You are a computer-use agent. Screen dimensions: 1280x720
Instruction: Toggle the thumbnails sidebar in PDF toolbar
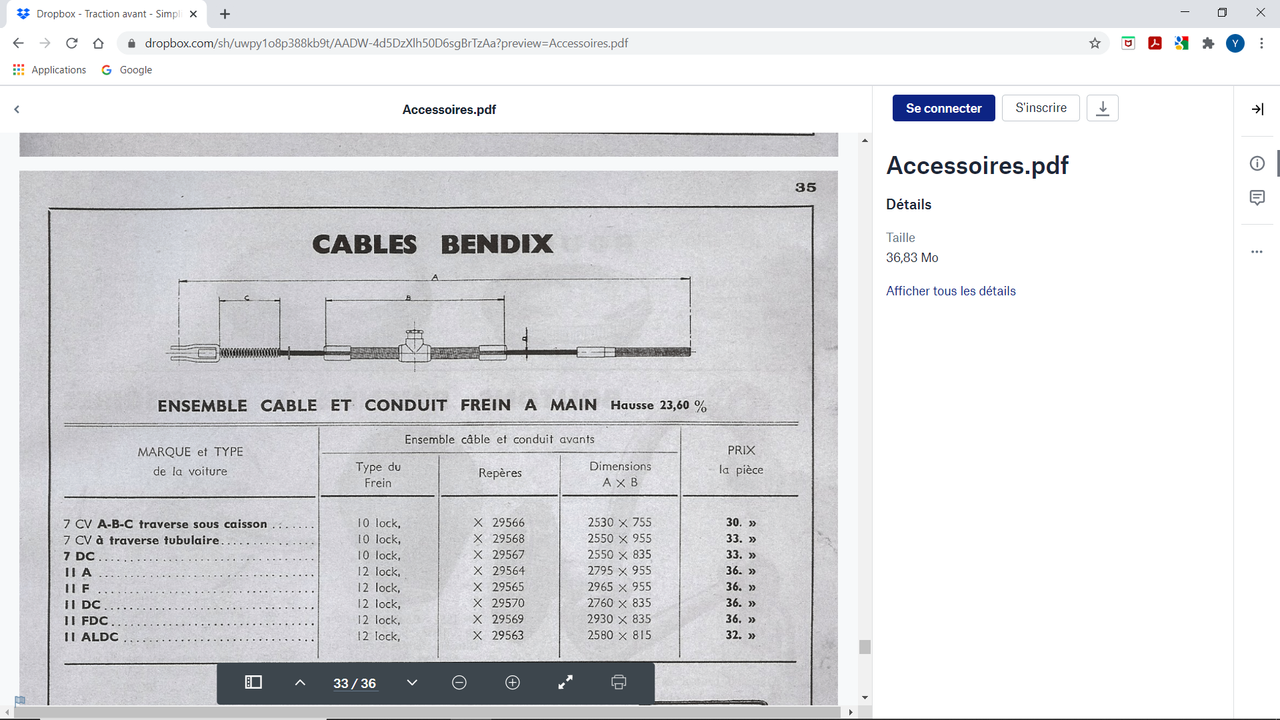click(253, 682)
